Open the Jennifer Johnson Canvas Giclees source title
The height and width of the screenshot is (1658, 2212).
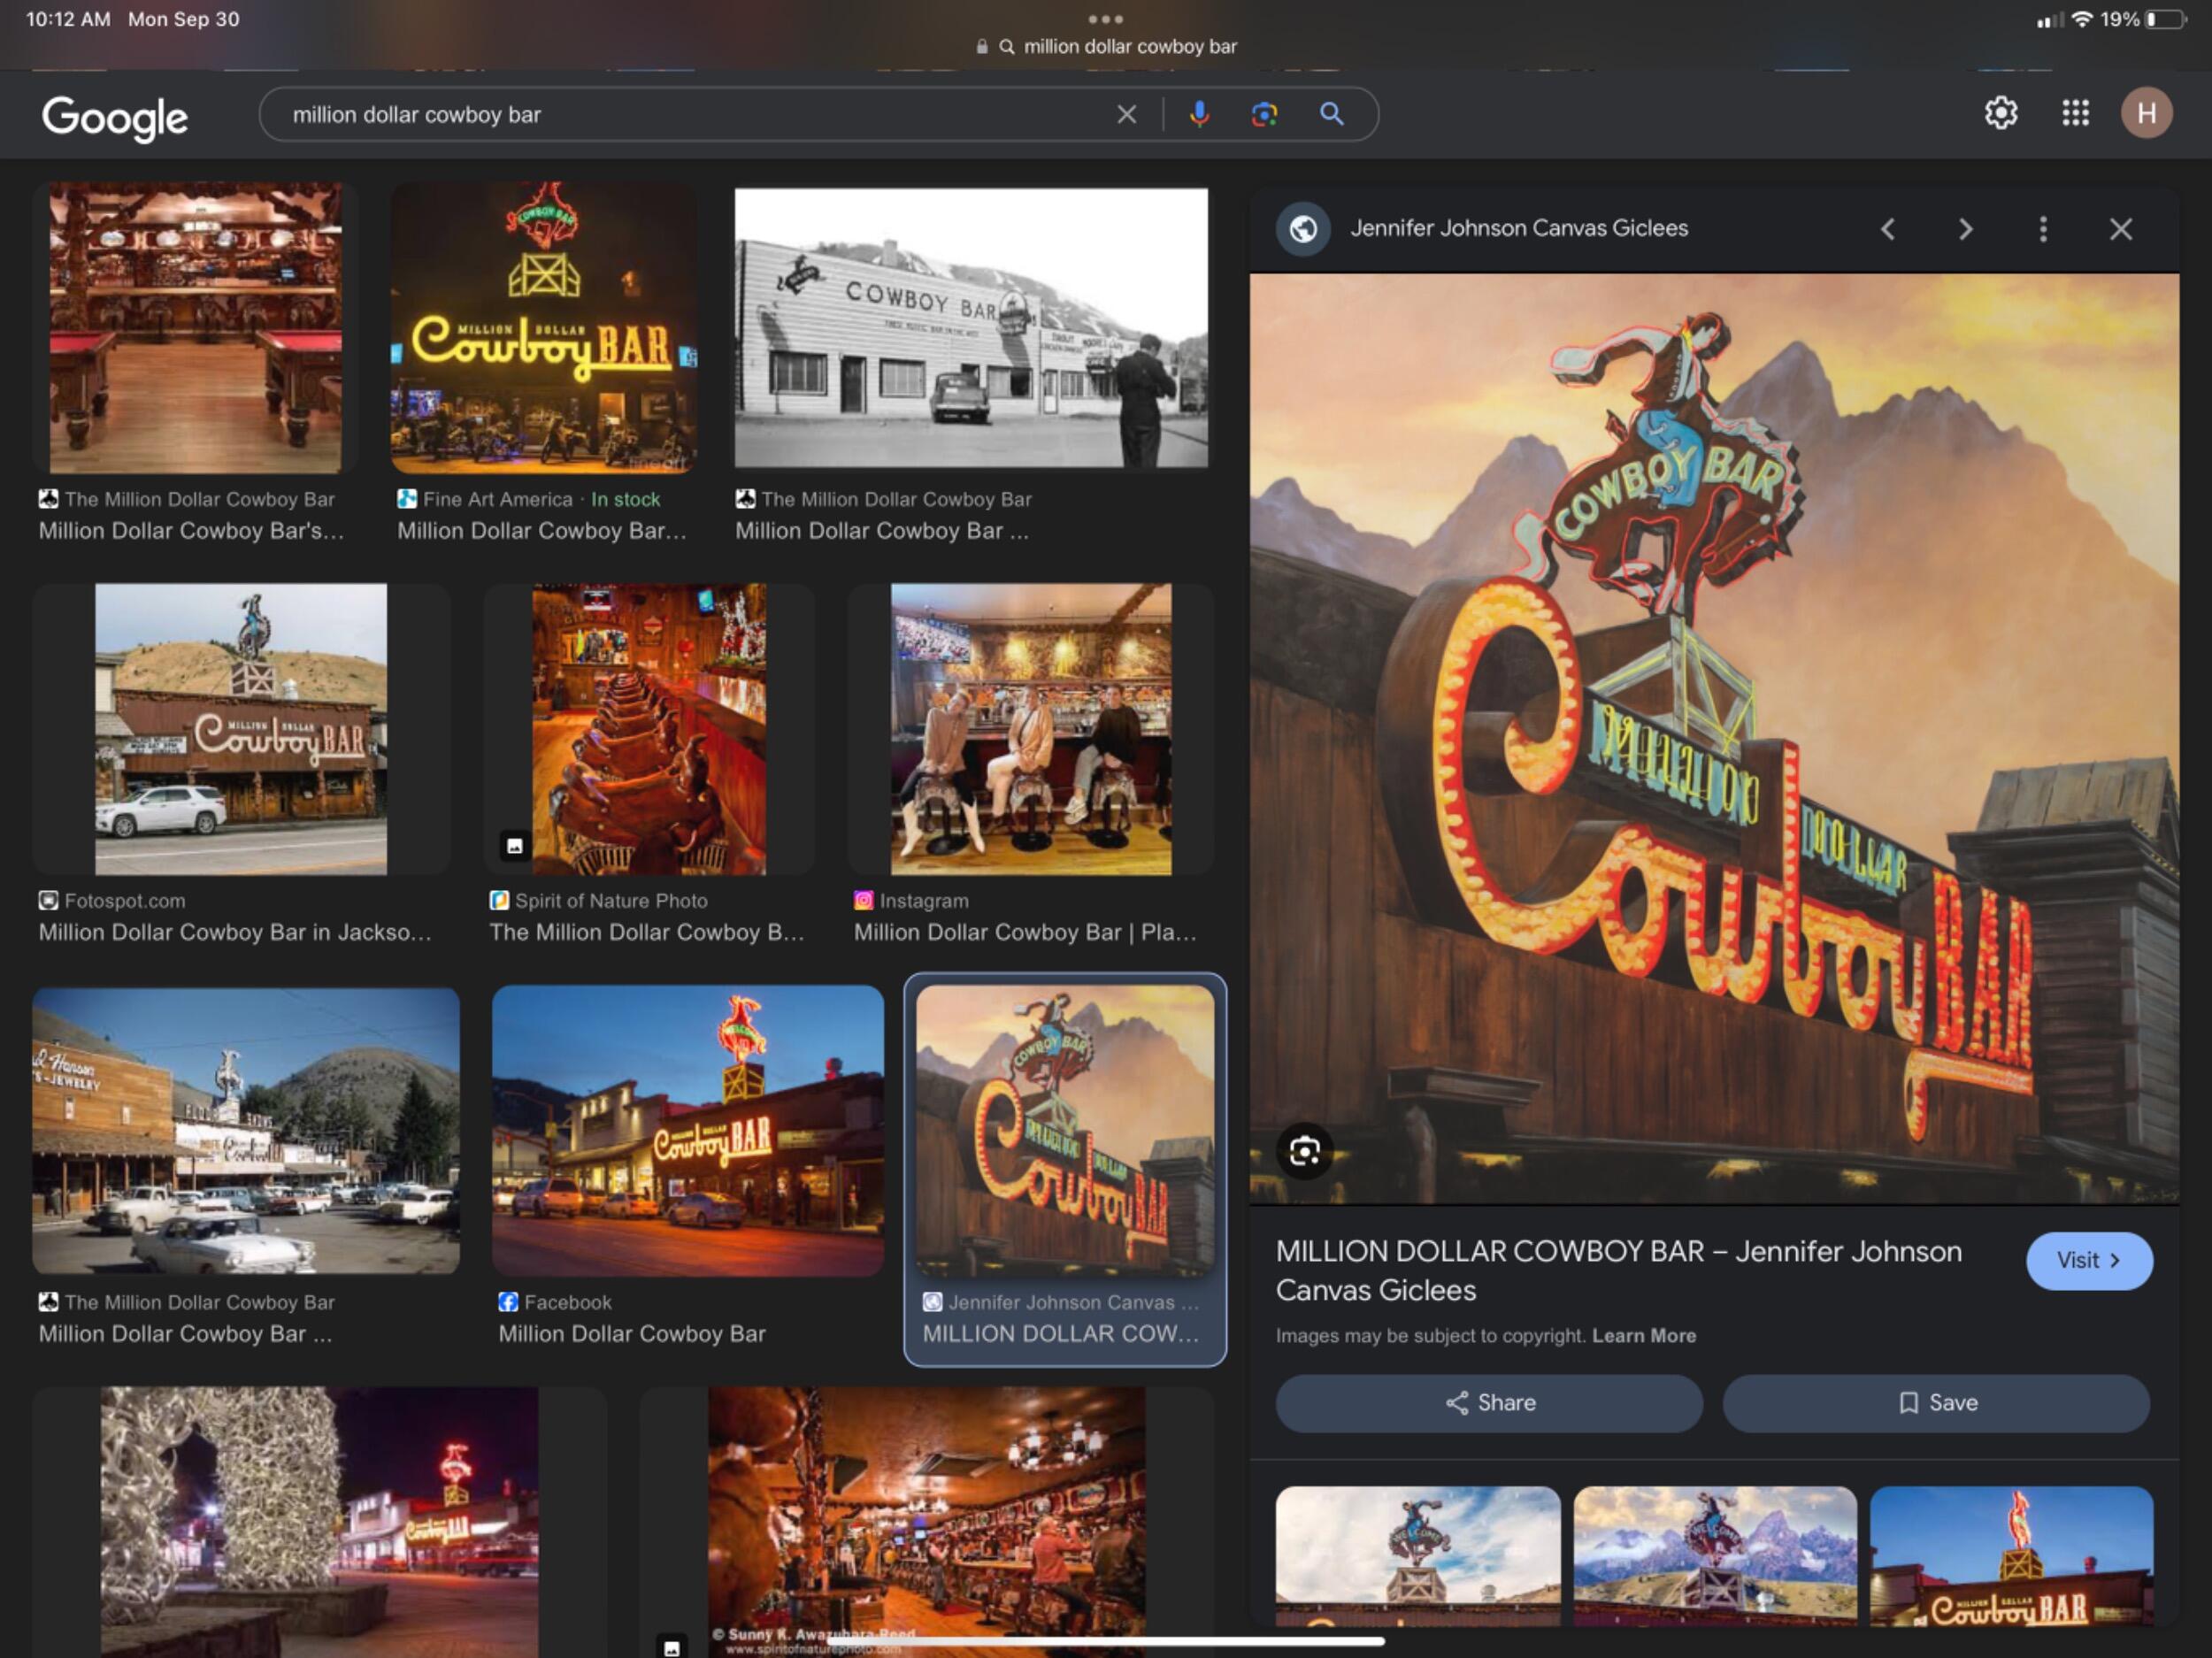coord(1518,228)
